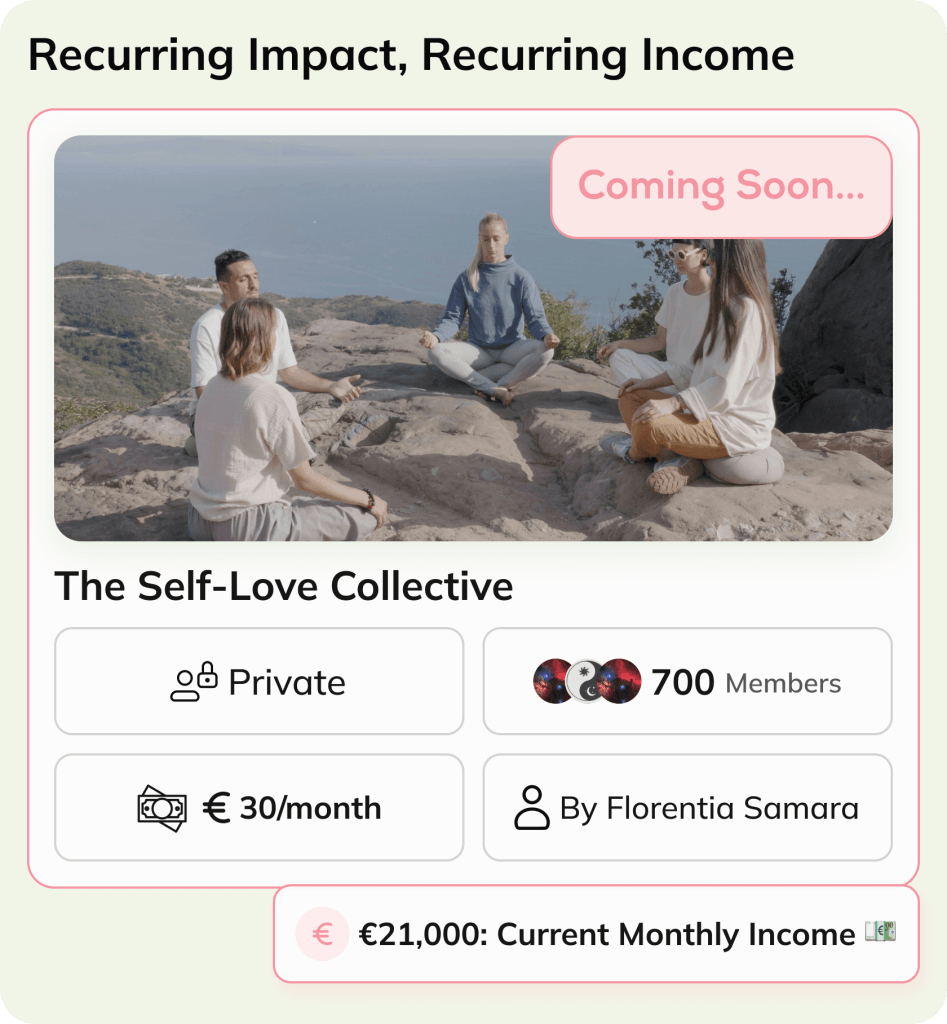The width and height of the screenshot is (947, 1024).
Task: Click the pink euro circle icon
Action: pyautogui.click(x=321, y=934)
